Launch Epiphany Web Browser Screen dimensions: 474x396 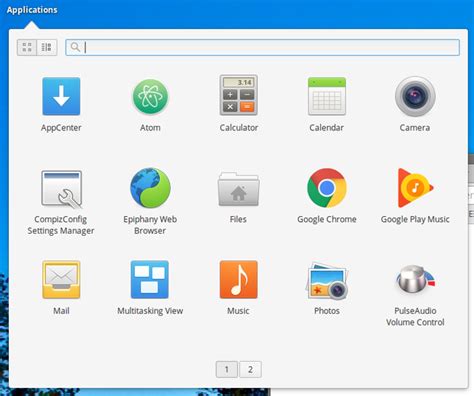click(x=150, y=188)
